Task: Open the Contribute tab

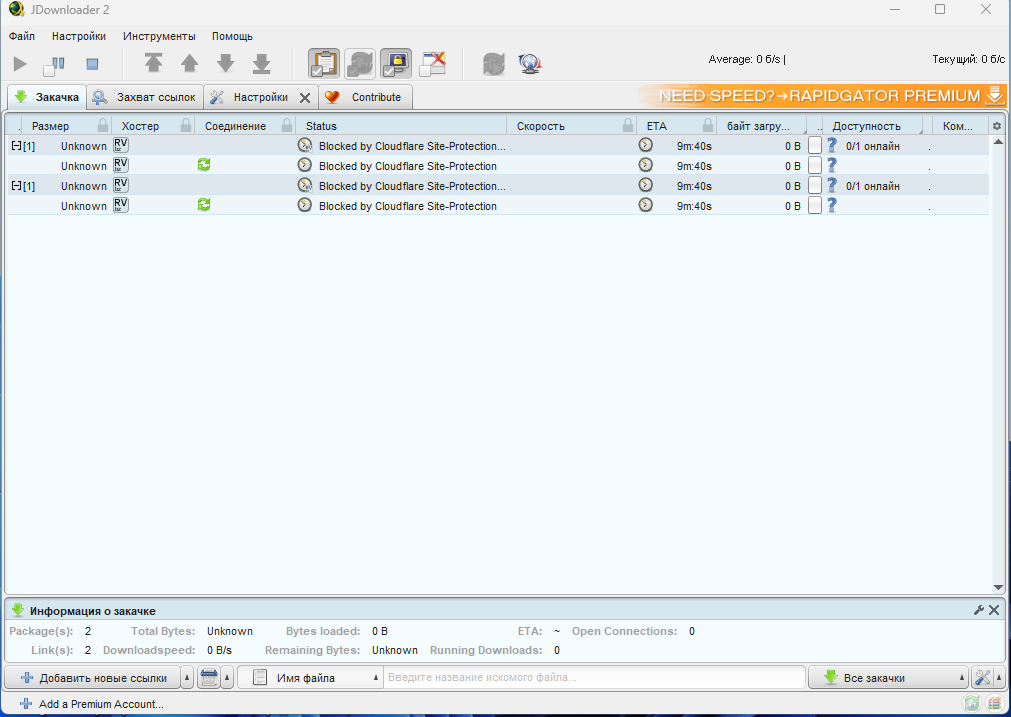Action: click(x=366, y=97)
